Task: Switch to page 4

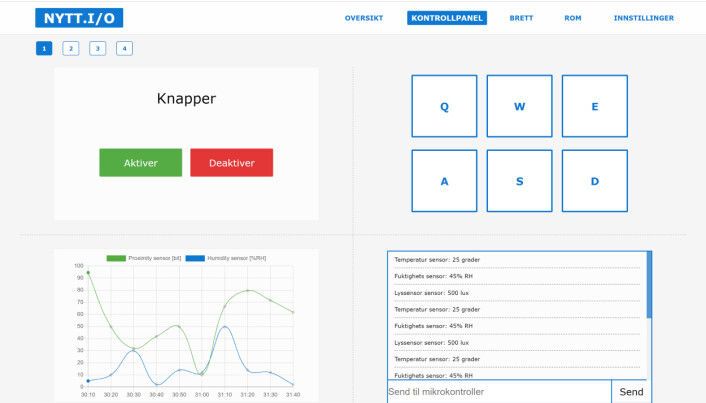Action: coord(124,49)
